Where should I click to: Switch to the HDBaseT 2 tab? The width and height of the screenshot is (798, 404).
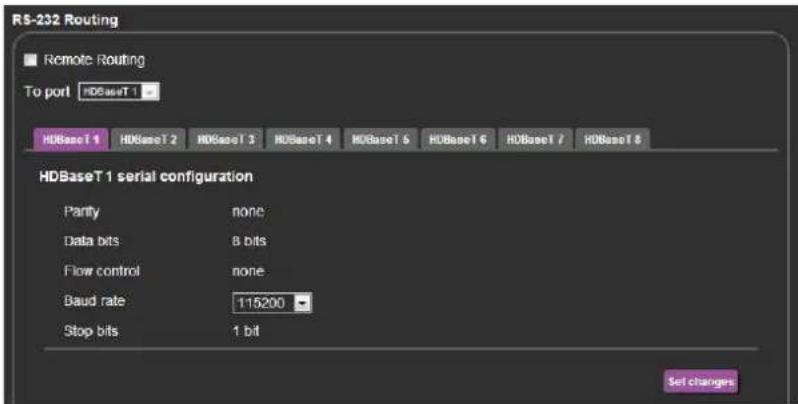click(149, 139)
